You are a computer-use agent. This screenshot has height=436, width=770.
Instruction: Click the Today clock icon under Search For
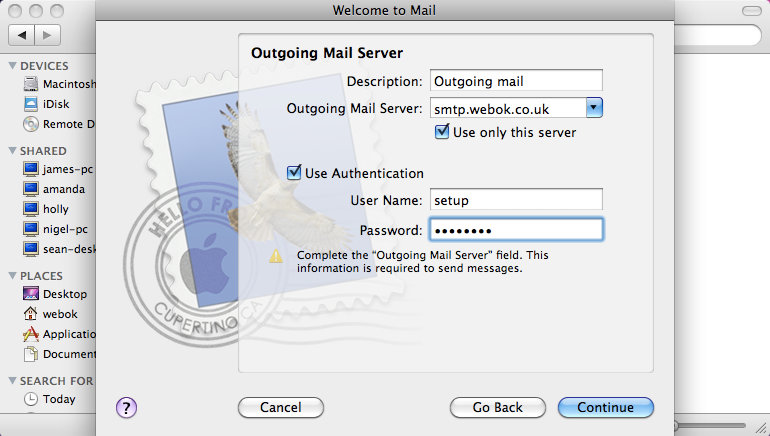tap(30, 399)
